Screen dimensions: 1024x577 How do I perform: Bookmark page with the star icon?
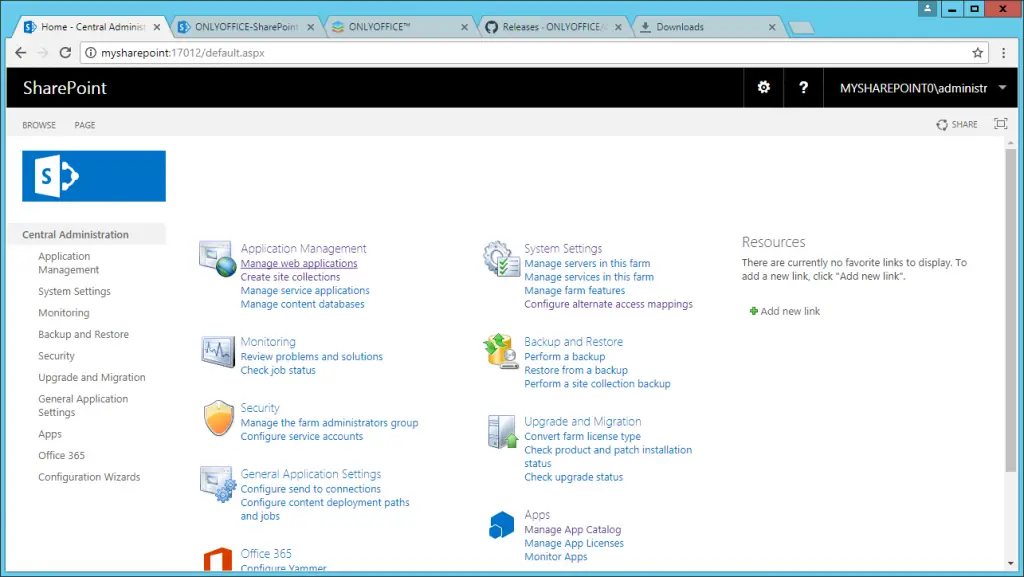(977, 53)
